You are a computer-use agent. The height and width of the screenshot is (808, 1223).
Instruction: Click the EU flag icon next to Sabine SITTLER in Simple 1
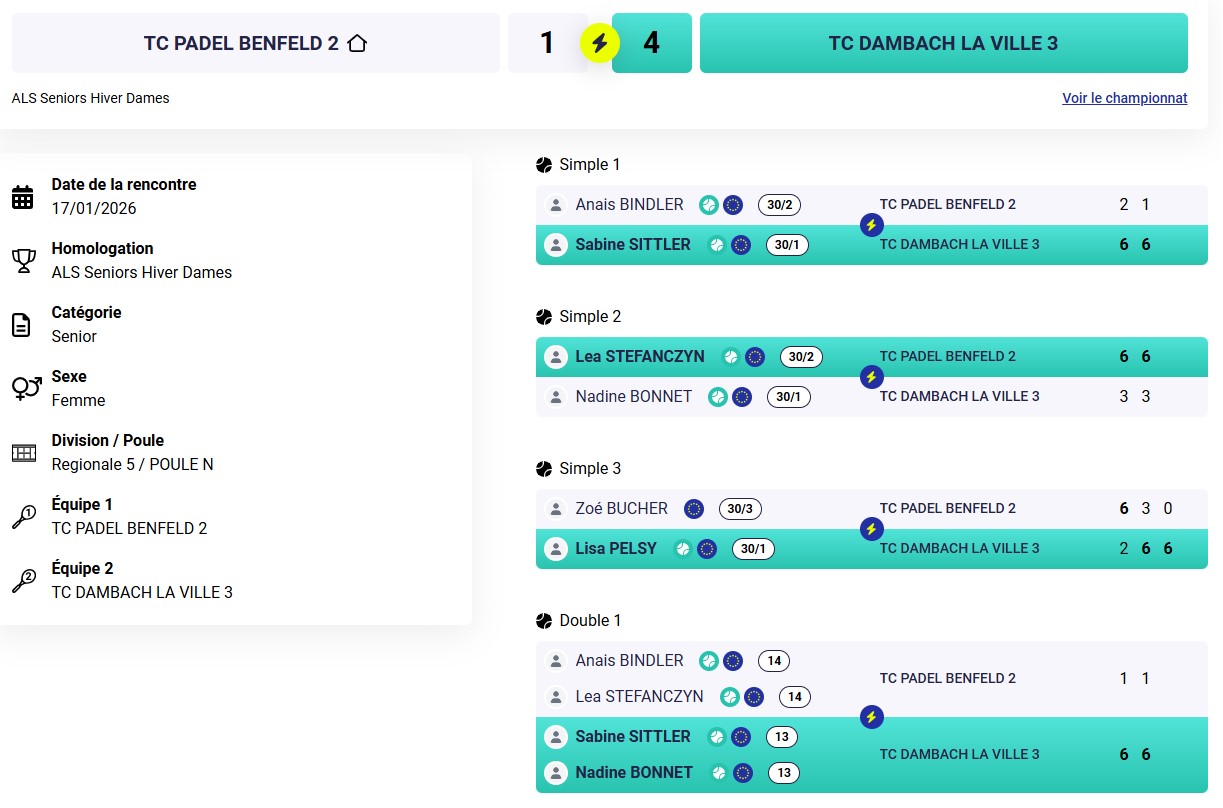point(741,245)
